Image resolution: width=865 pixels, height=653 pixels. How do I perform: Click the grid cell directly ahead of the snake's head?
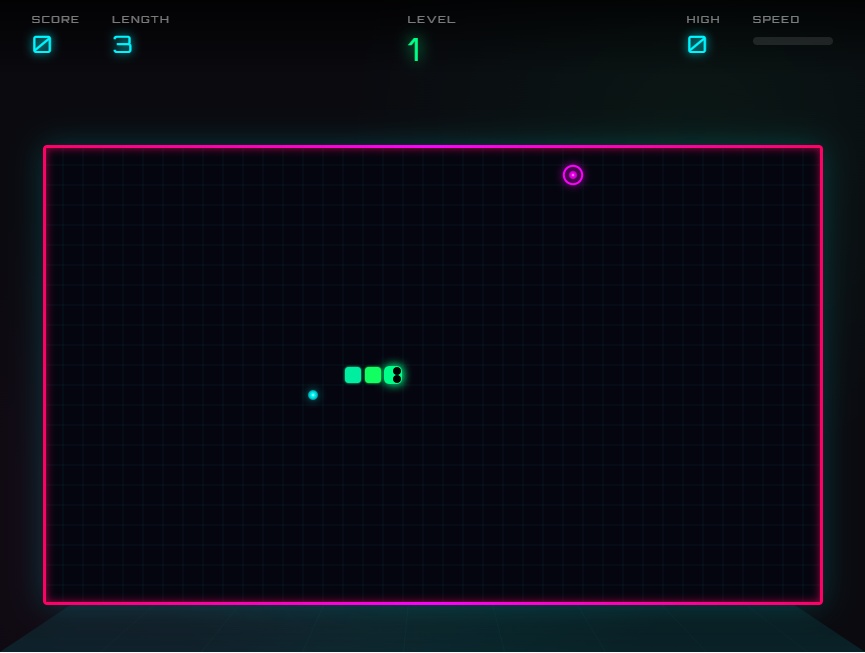(x=413, y=375)
